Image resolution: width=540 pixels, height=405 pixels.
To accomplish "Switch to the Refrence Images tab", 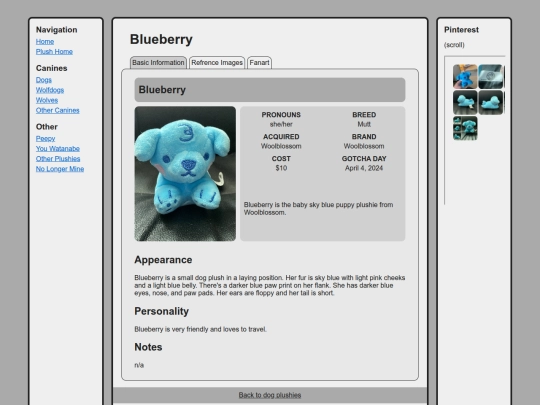I will [x=217, y=63].
